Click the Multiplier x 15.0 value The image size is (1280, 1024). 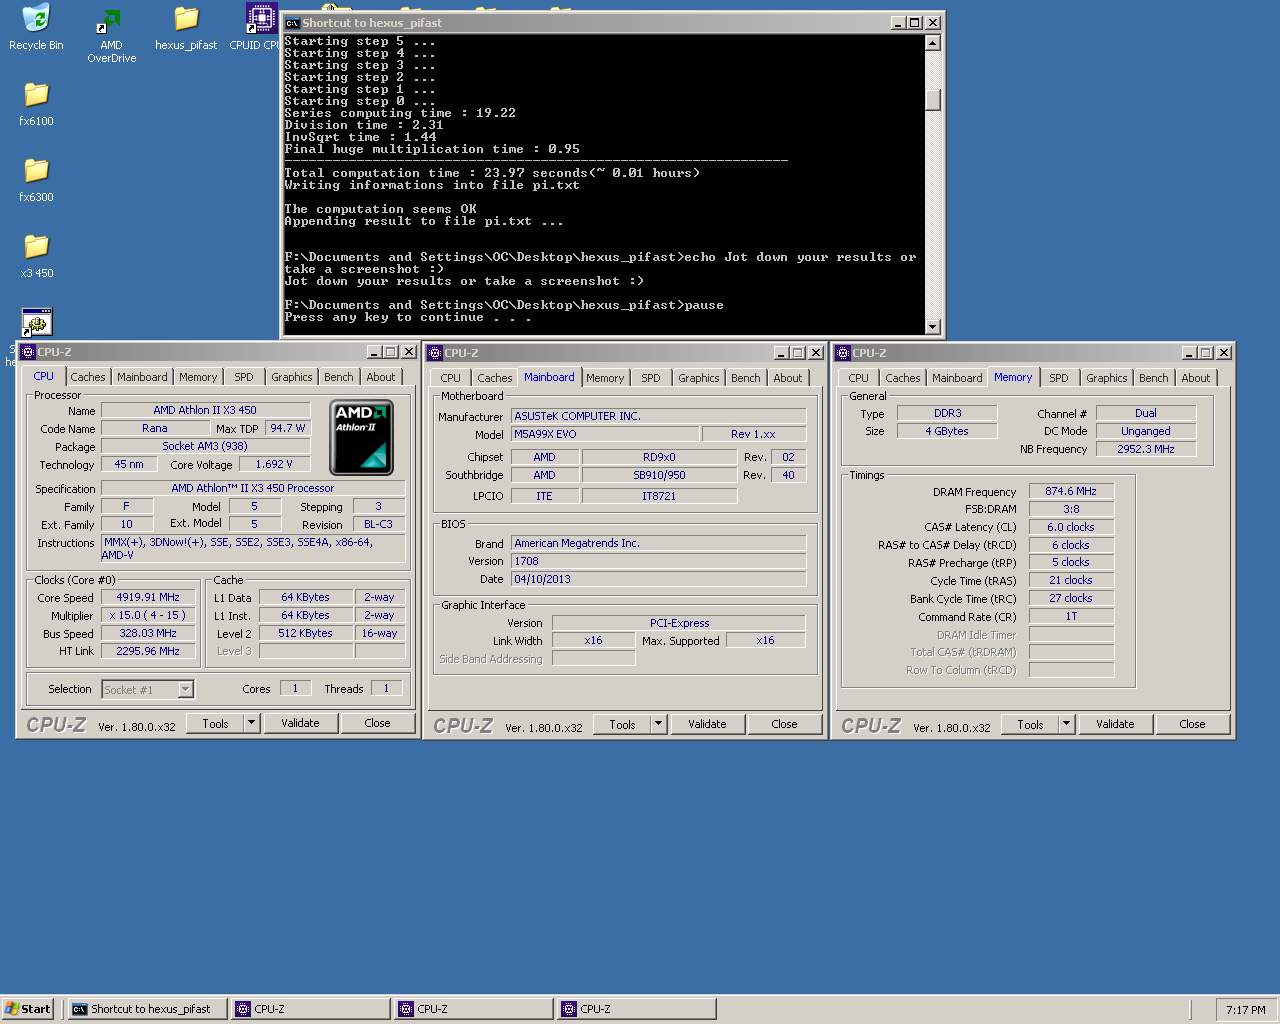coord(148,615)
